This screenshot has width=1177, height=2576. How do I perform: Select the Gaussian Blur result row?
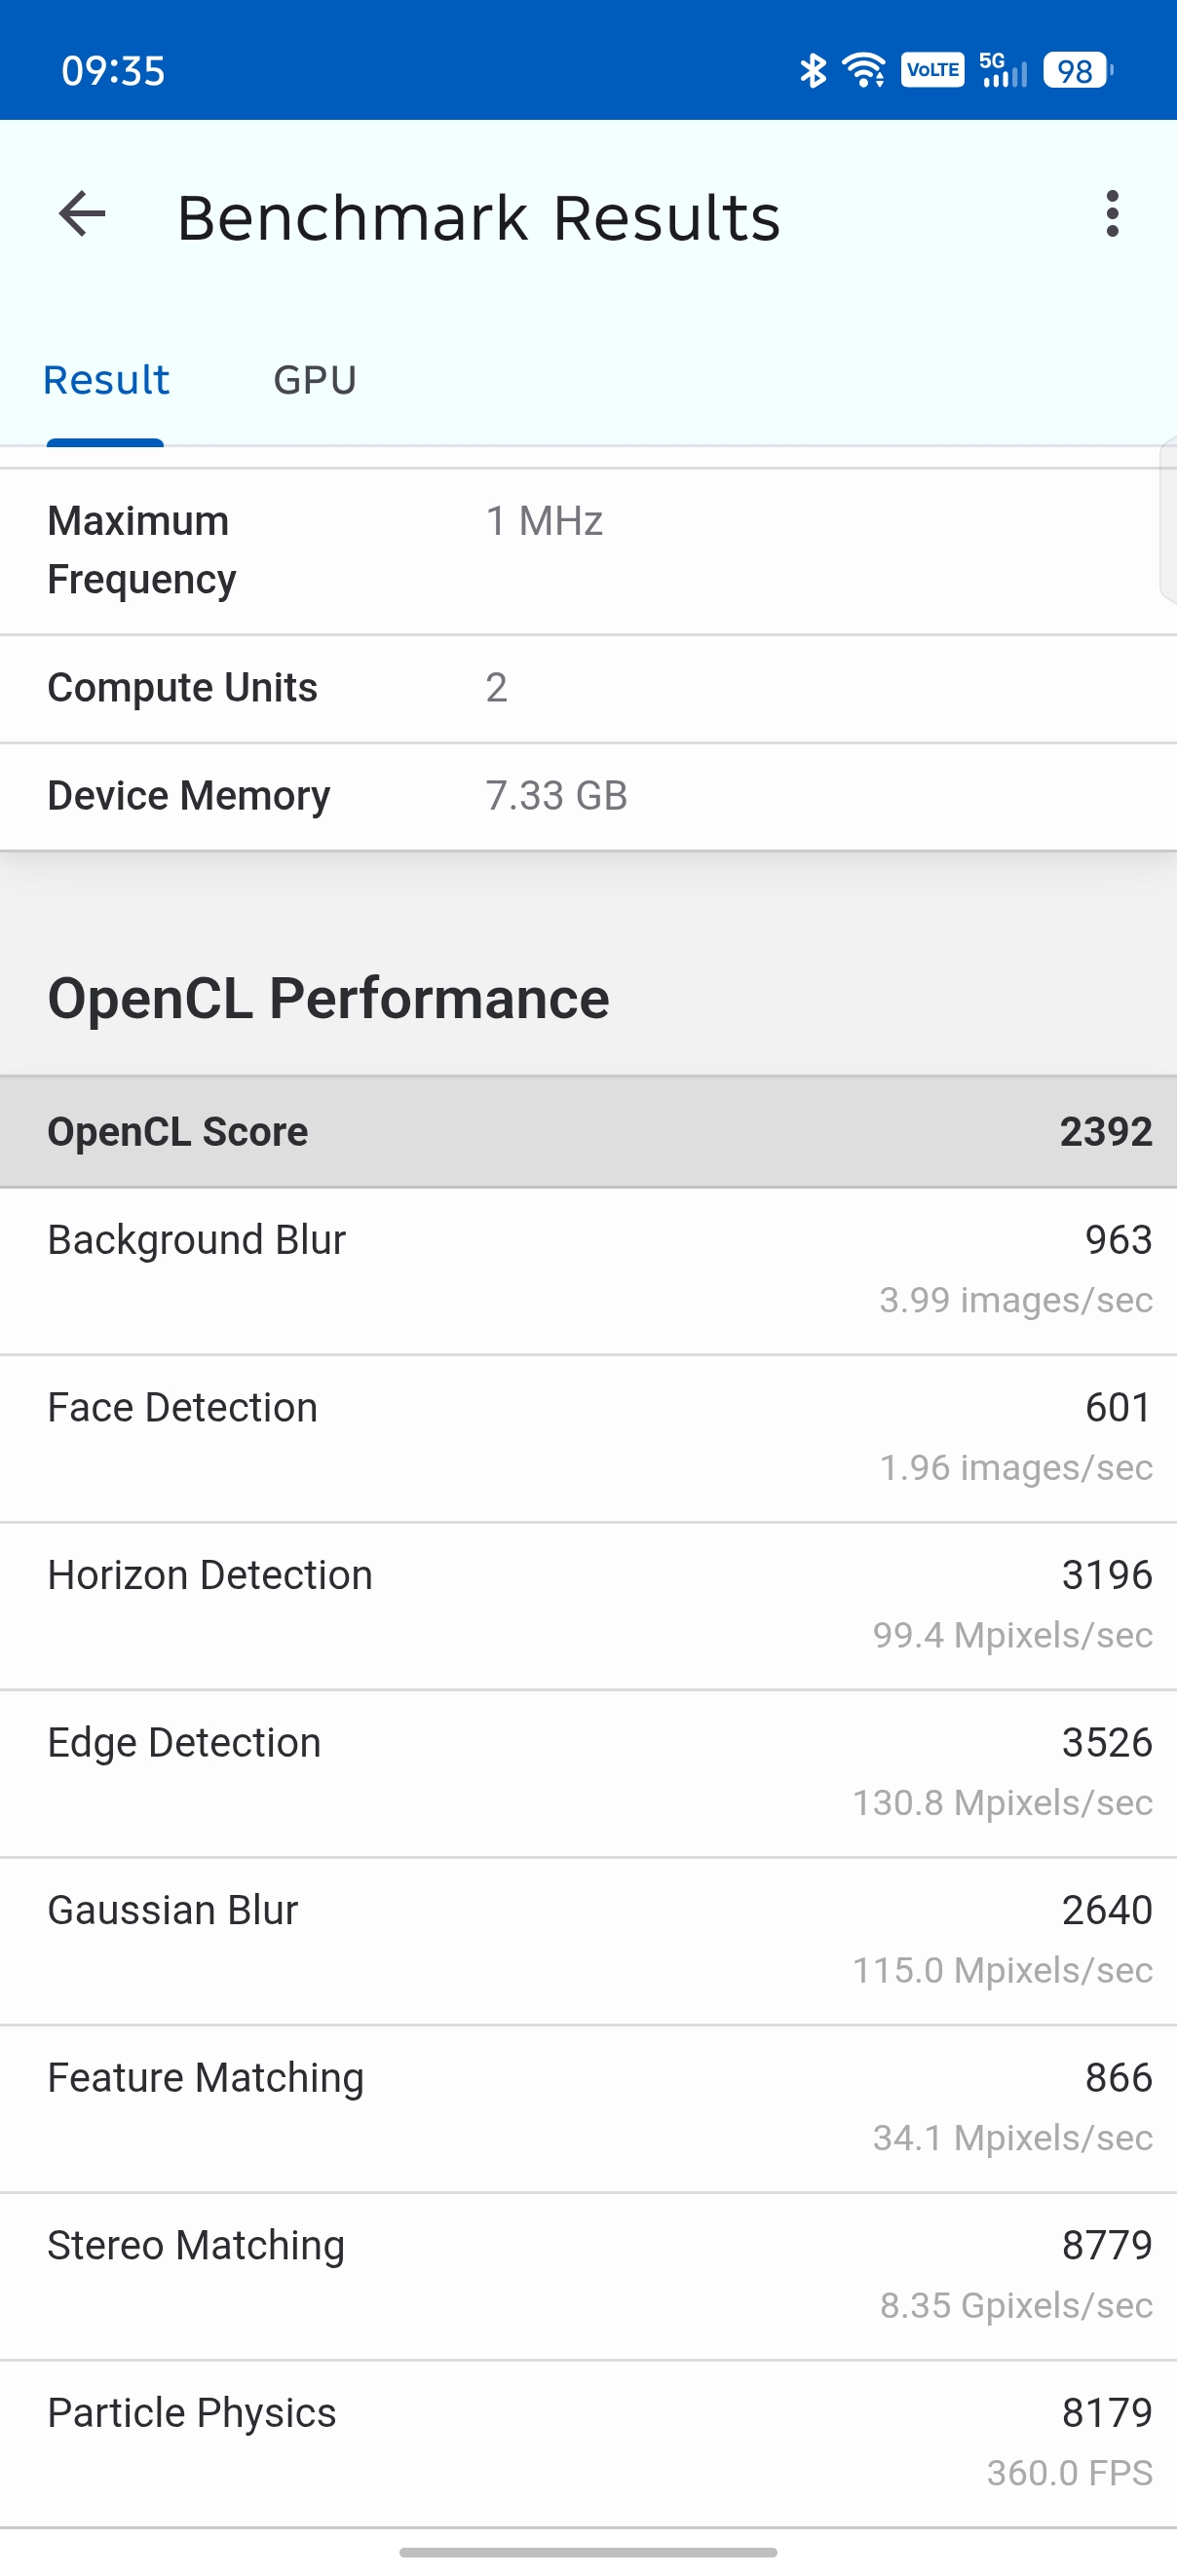tap(588, 1940)
